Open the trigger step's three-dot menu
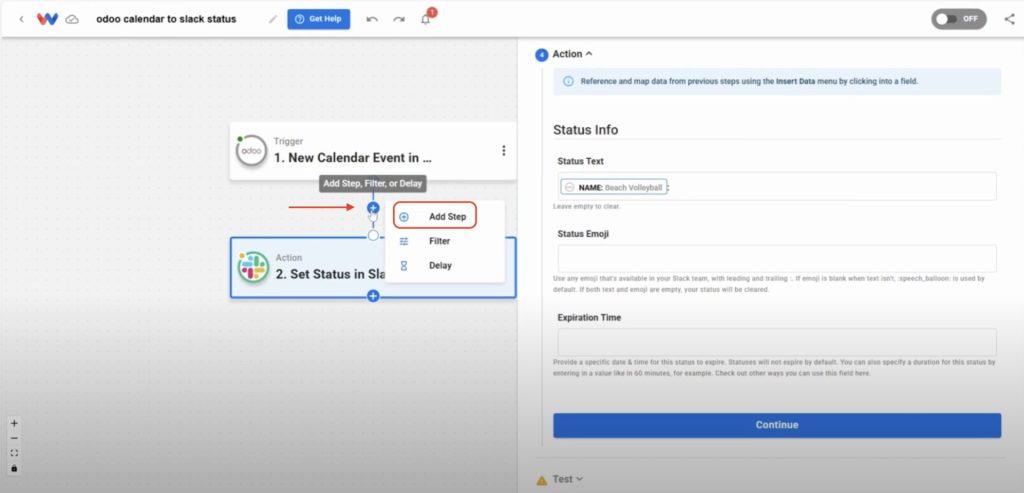Screen dimensions: 1024x493 [x=503, y=150]
